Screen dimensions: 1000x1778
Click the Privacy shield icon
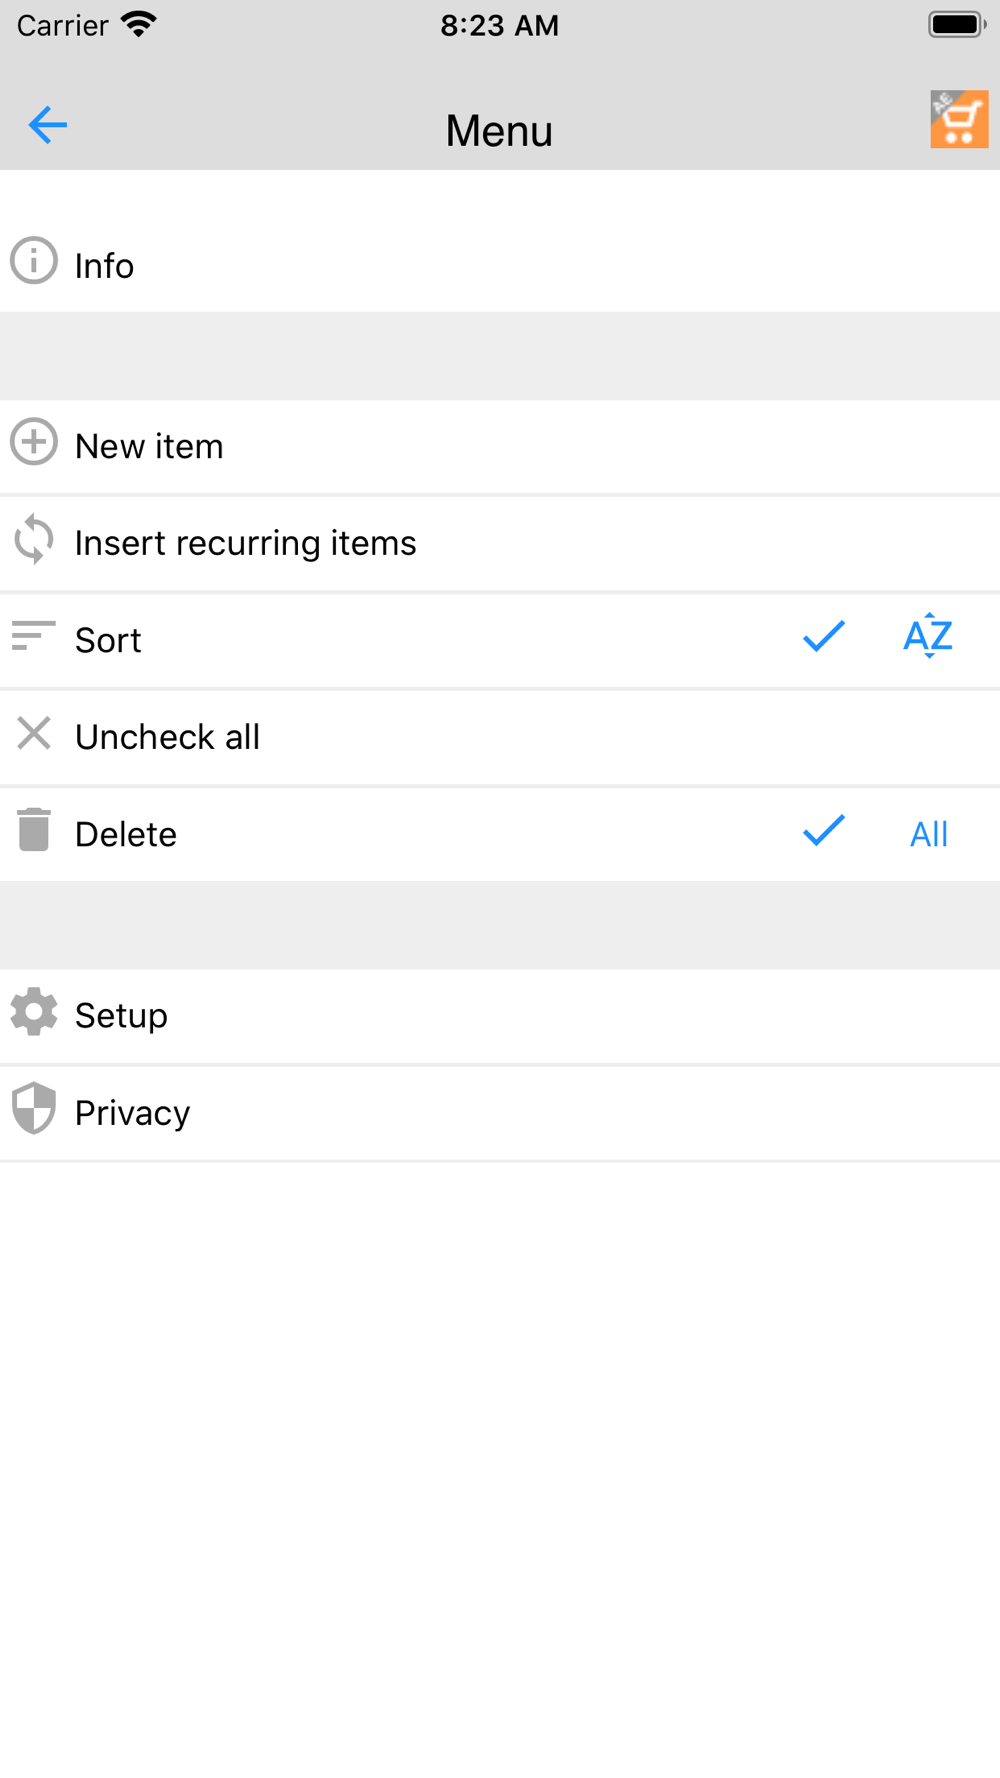coord(34,1108)
